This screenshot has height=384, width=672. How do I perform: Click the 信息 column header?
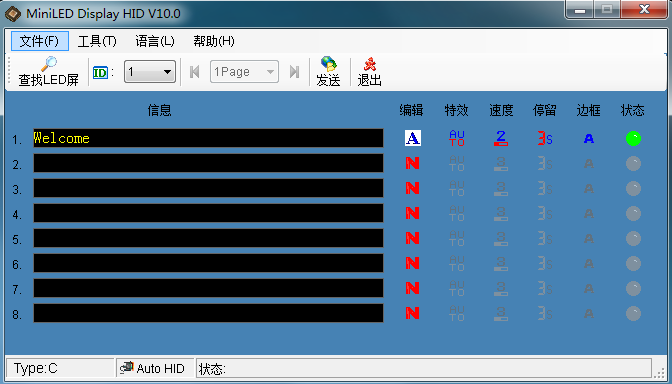pyautogui.click(x=159, y=110)
